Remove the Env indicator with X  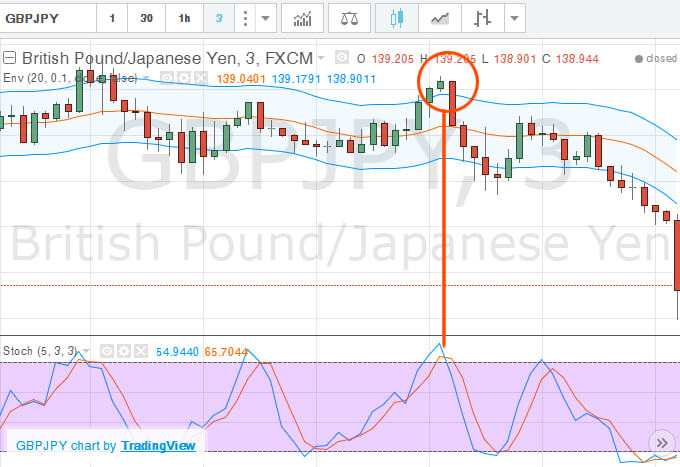[201, 78]
